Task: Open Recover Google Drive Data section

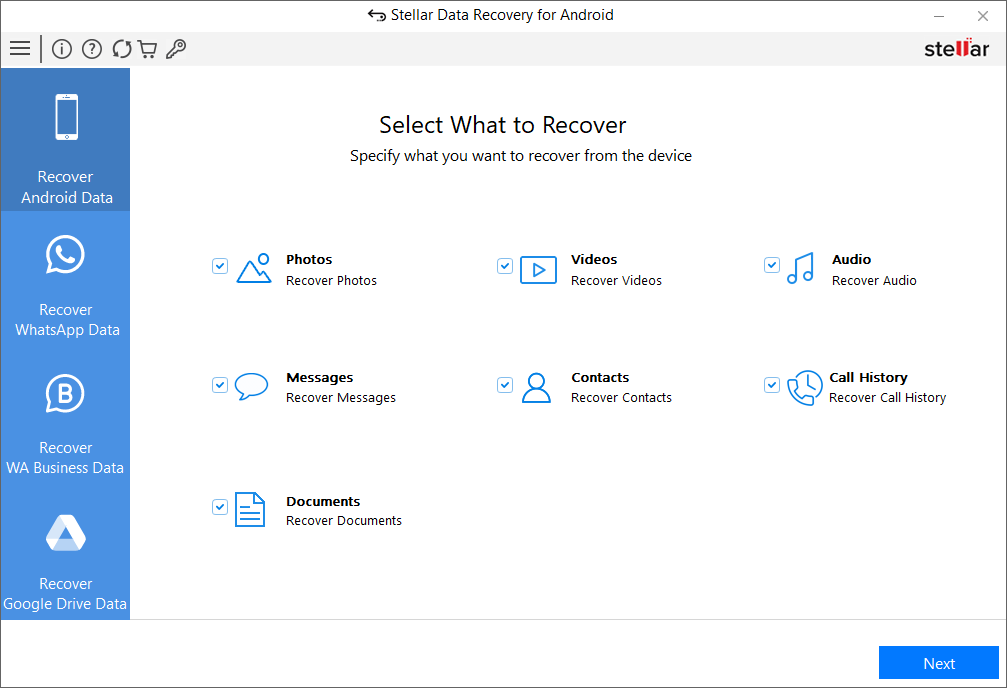Action: pos(64,533)
